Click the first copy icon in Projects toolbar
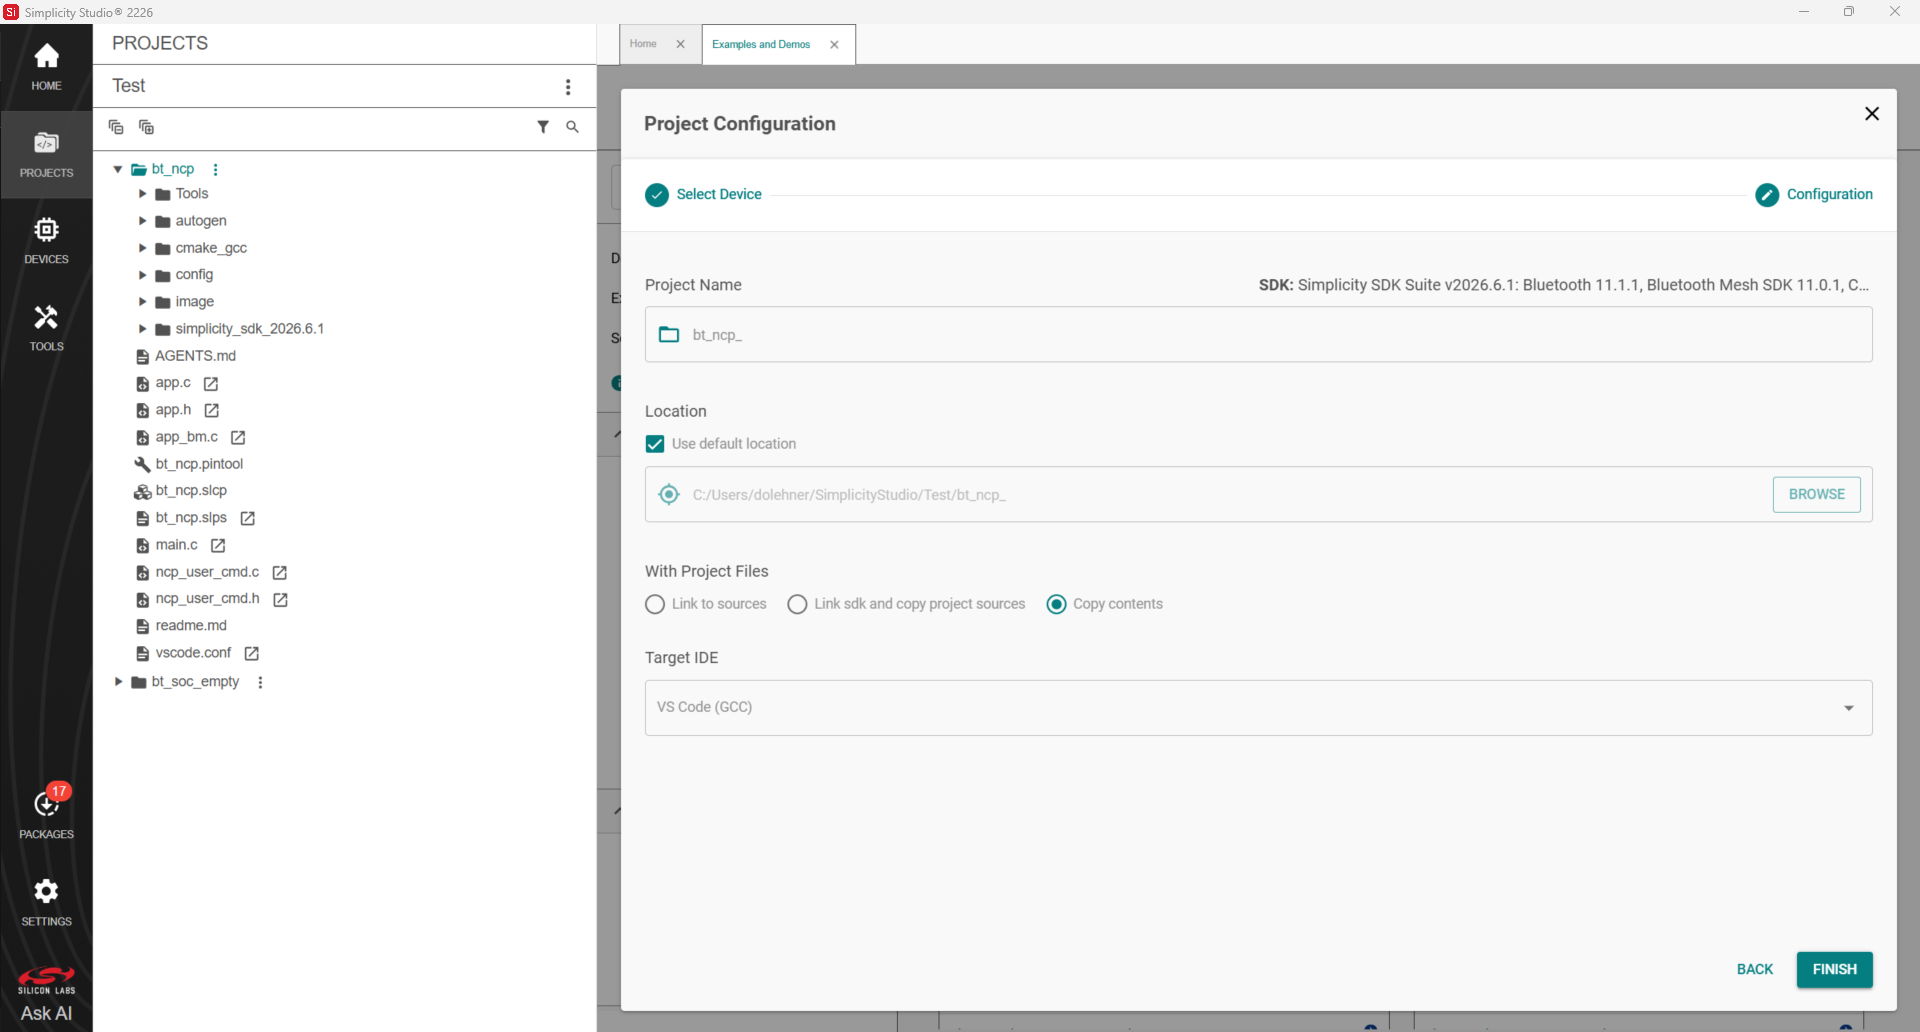The height and width of the screenshot is (1032, 1920). (x=116, y=127)
